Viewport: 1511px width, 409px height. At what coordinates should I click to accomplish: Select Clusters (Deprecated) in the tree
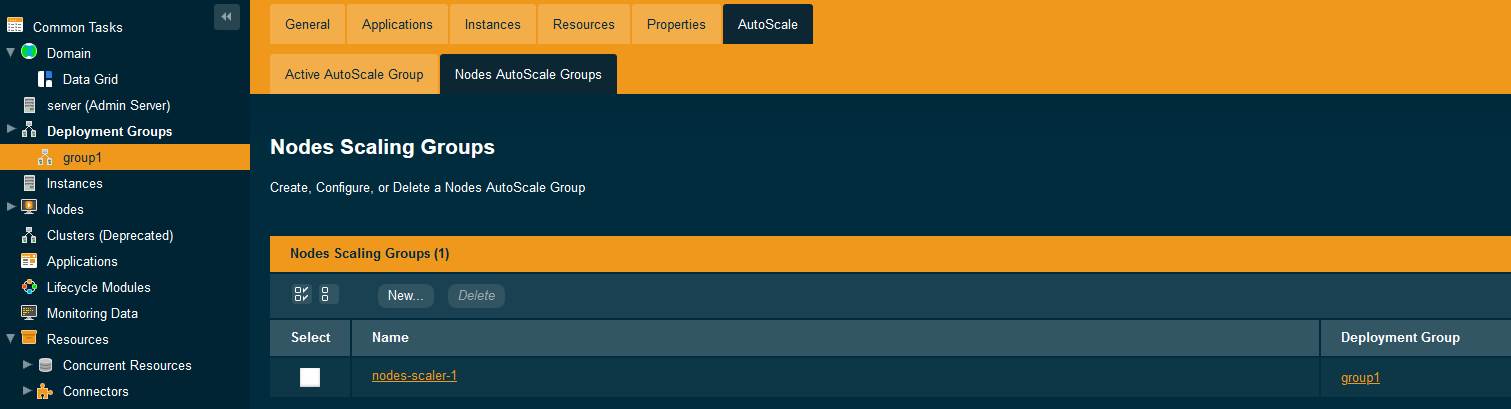click(110, 235)
